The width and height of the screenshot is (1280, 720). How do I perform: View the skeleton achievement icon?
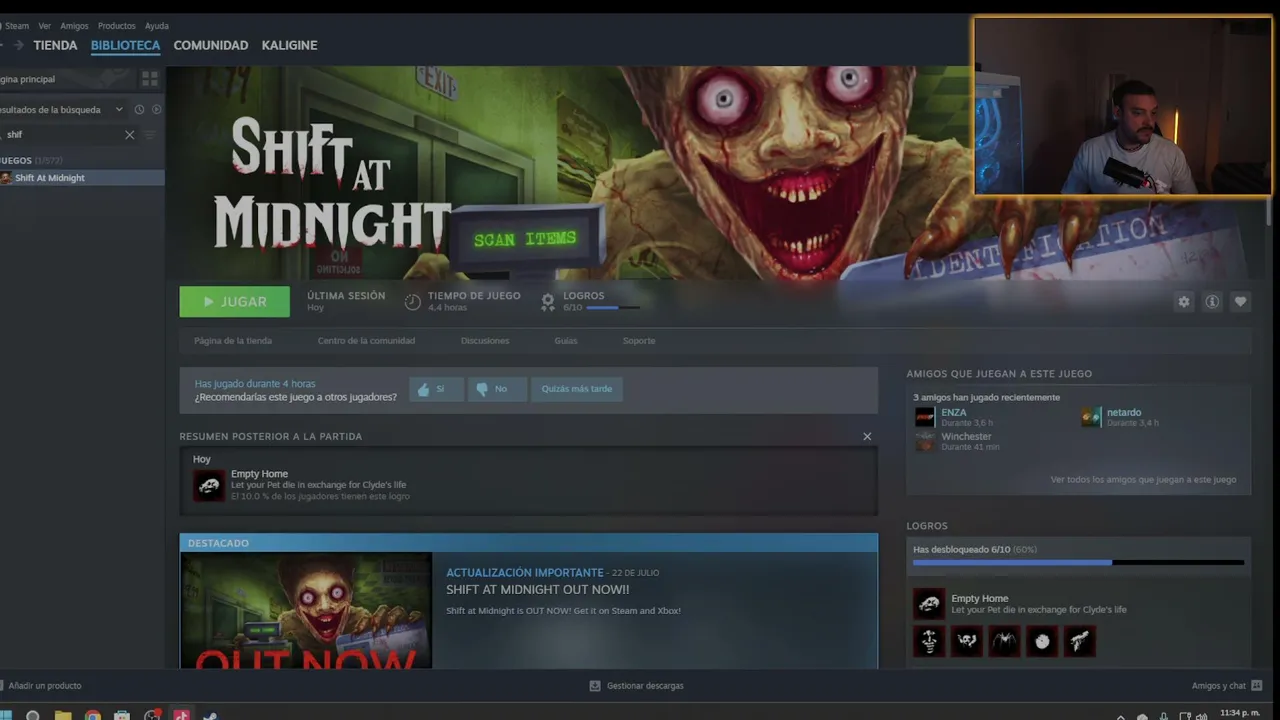click(x=929, y=641)
